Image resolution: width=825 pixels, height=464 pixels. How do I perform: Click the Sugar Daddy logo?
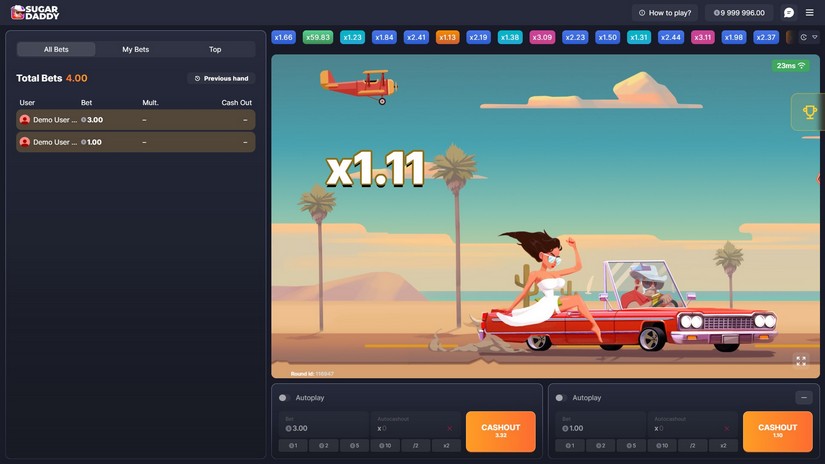(35, 12)
